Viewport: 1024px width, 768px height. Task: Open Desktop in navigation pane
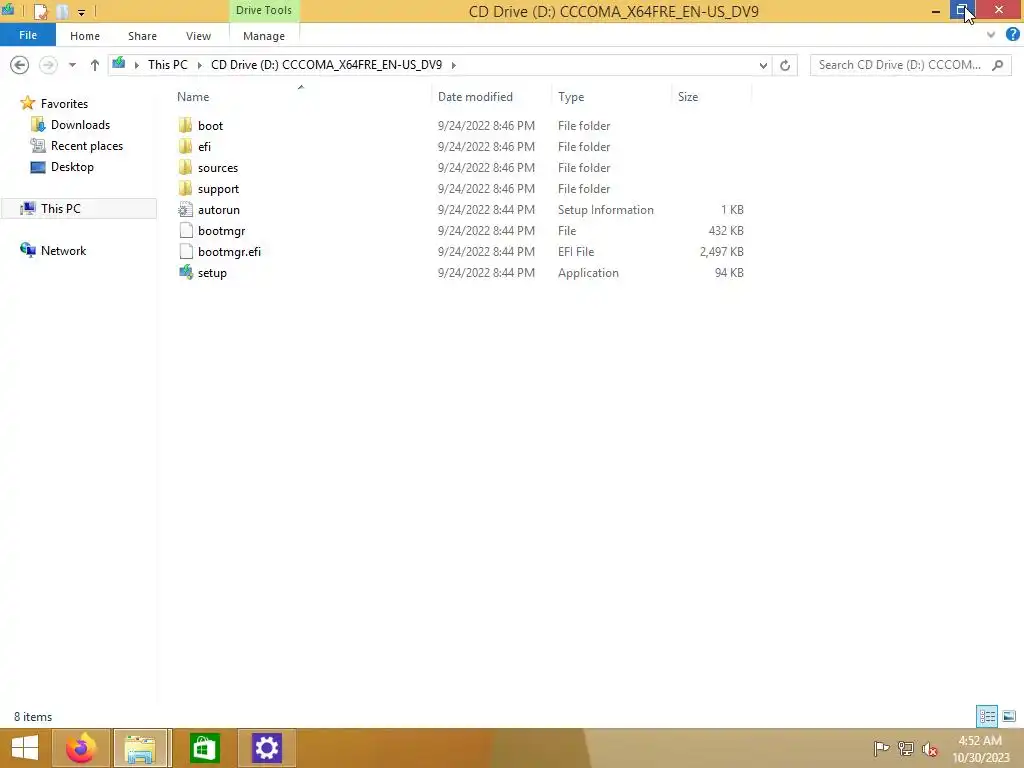pos(72,167)
